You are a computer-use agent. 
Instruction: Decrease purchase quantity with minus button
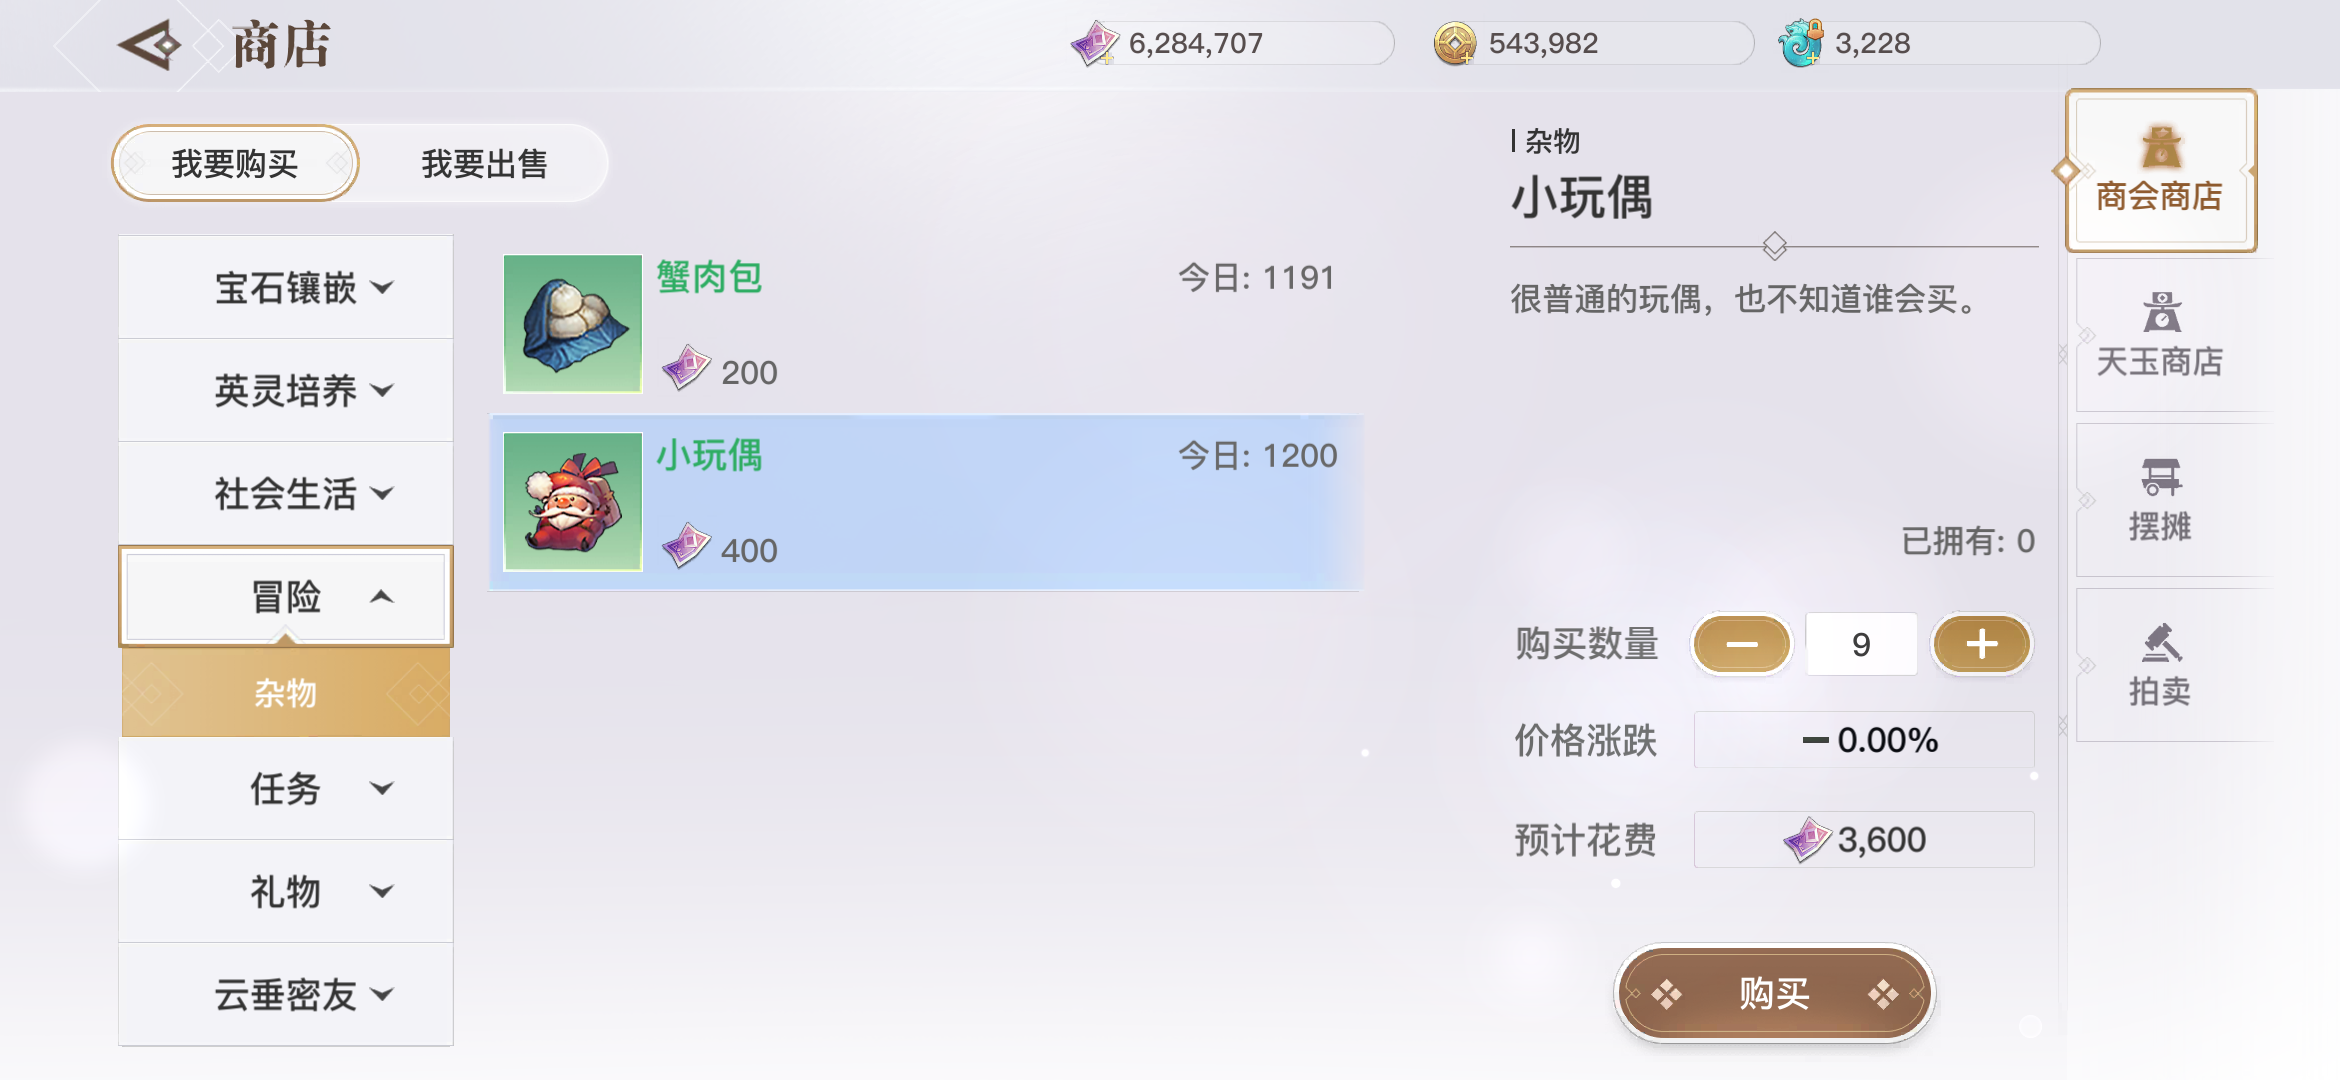pos(1741,644)
